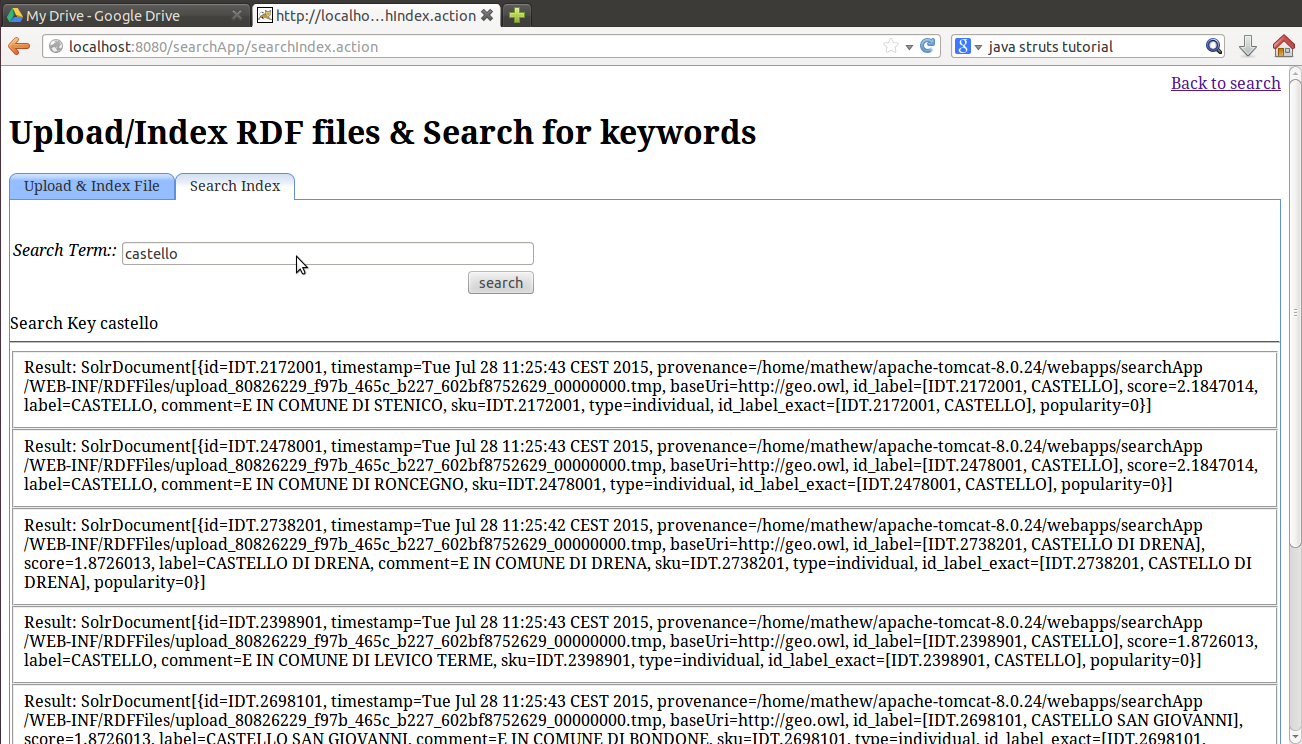
Task: Click the search magnifier icon in browser
Action: pyautogui.click(x=1214, y=46)
